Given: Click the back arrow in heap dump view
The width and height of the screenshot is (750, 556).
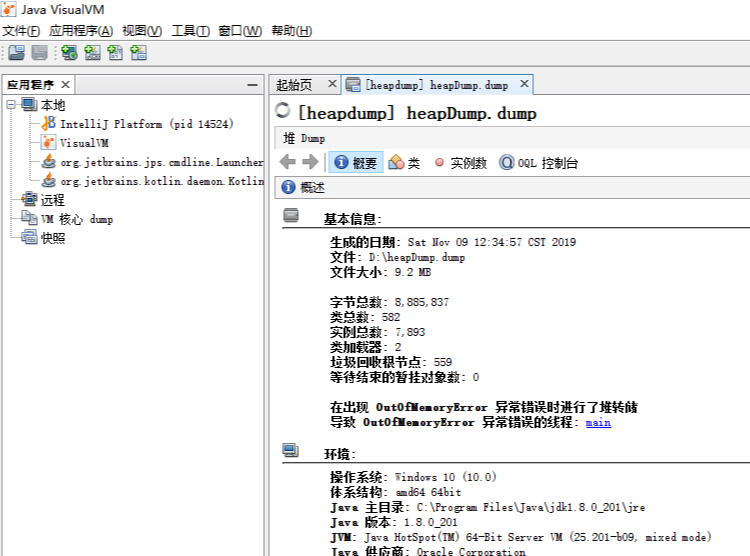Looking at the screenshot, I should tap(287, 162).
